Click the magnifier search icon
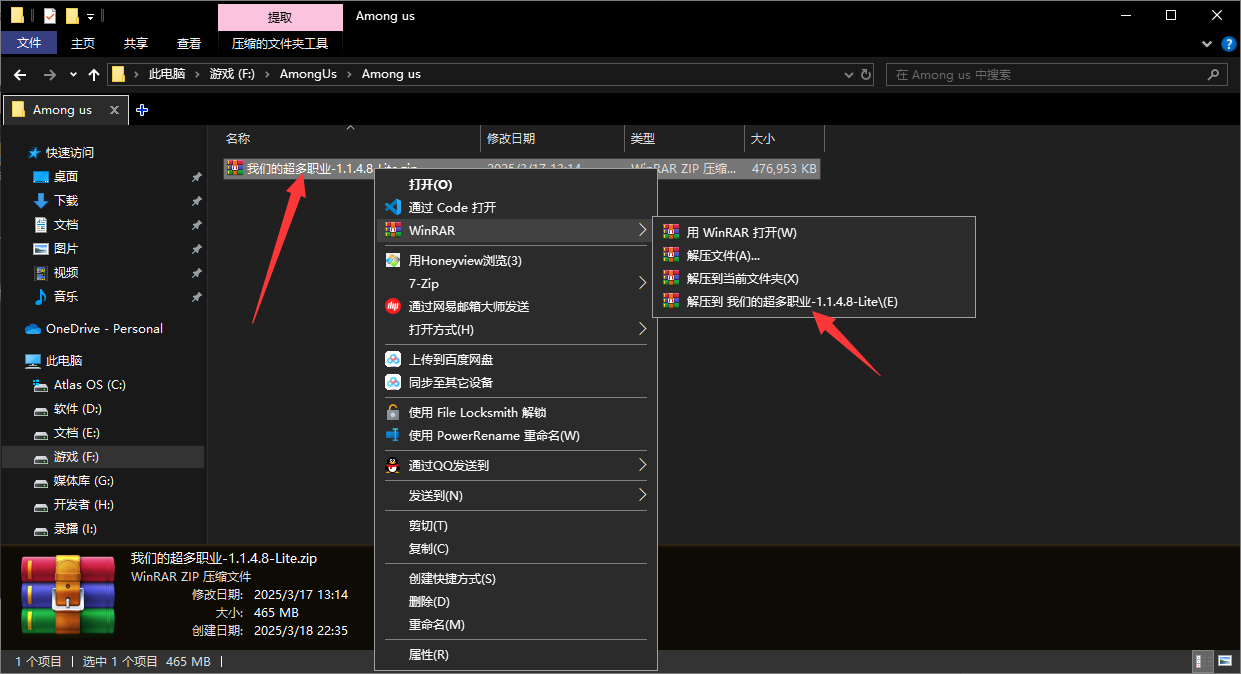Screen dimensions: 1241x674 coord(1215,75)
